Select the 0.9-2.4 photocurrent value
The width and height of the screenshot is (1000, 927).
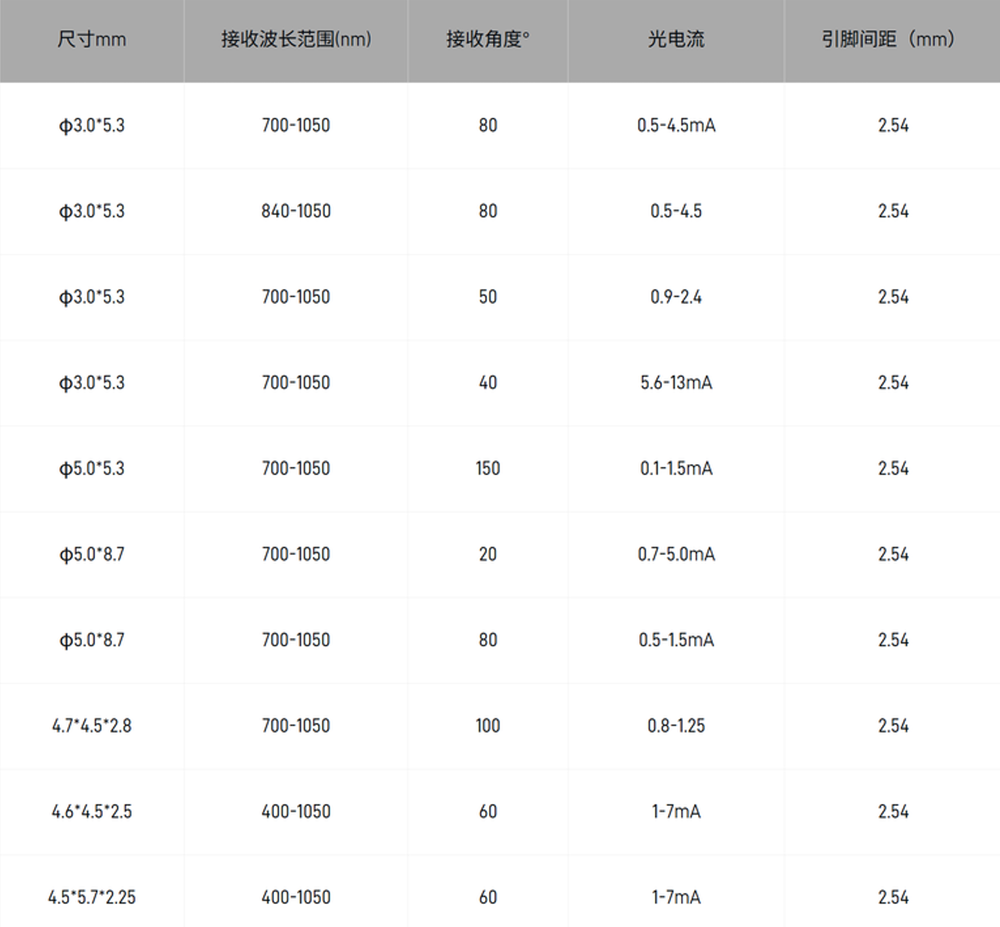tap(676, 297)
